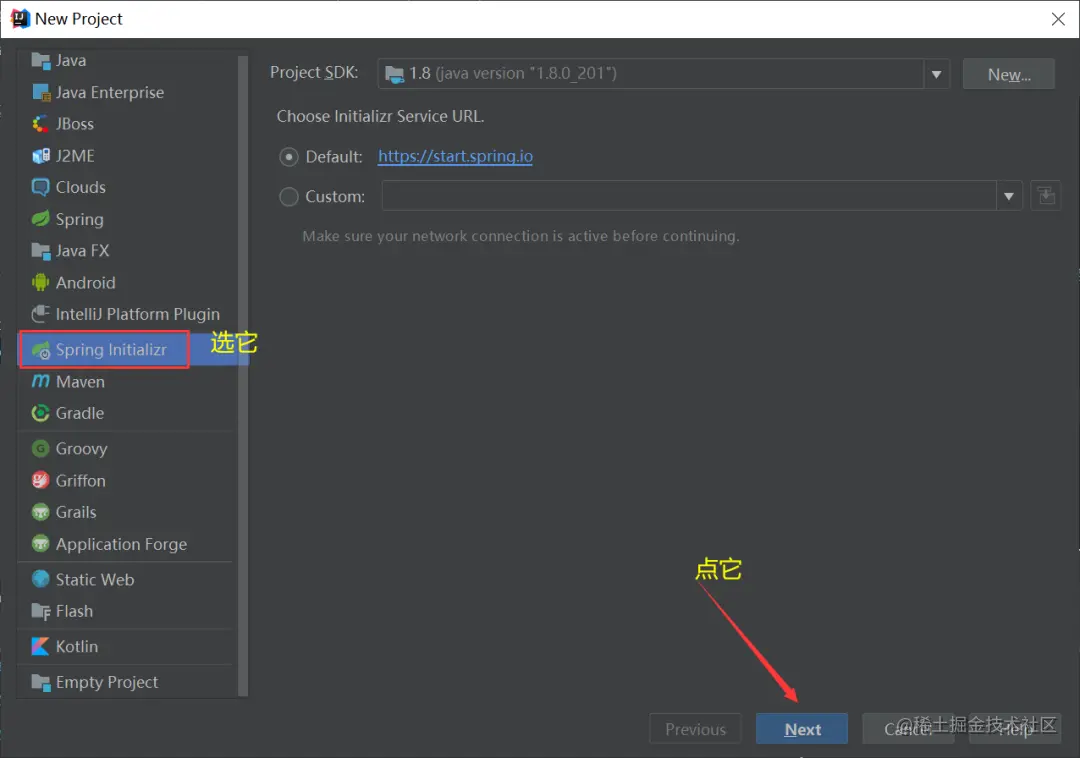This screenshot has height=758, width=1080.
Task: Click the Java FX folder icon
Action: 41,251
